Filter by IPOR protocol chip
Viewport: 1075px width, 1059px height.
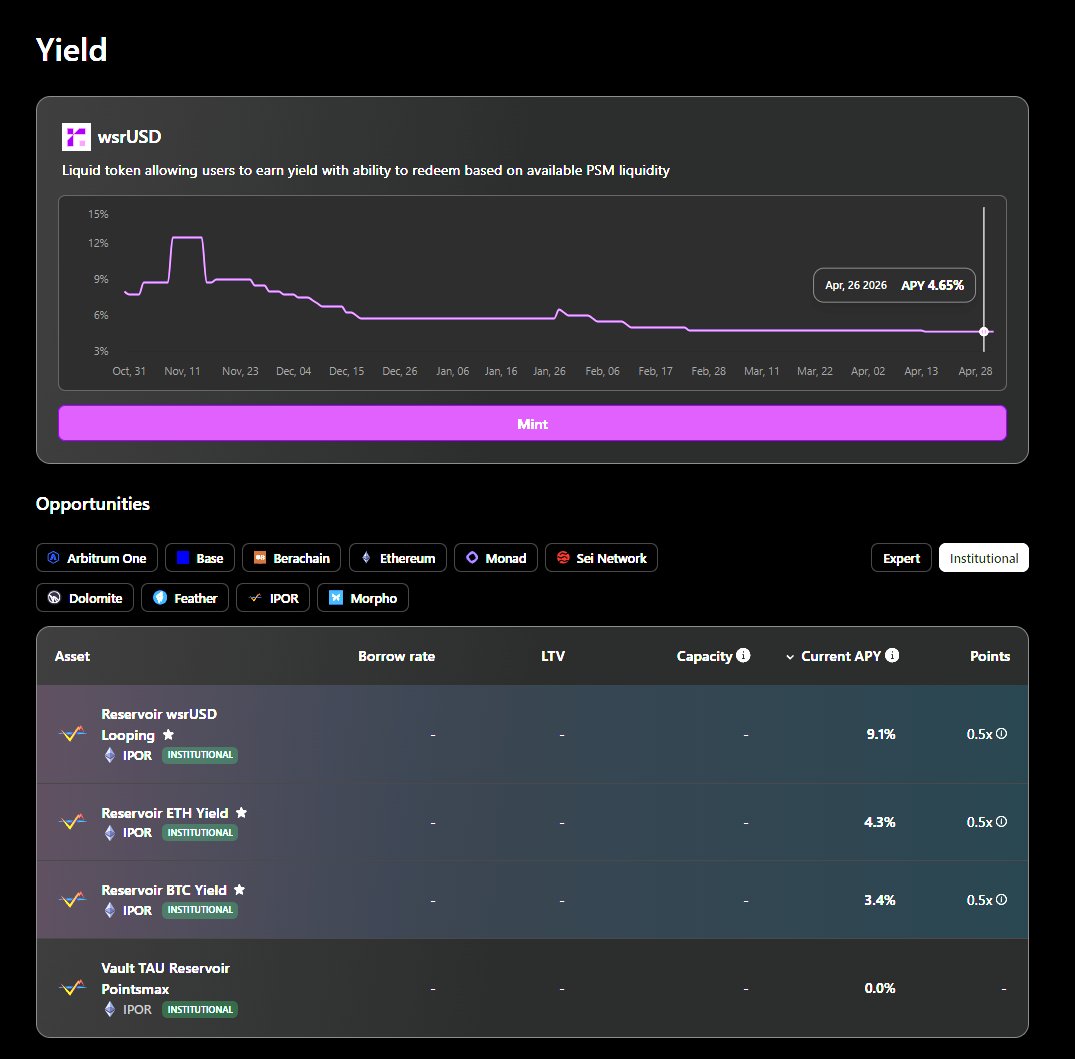(x=273, y=598)
